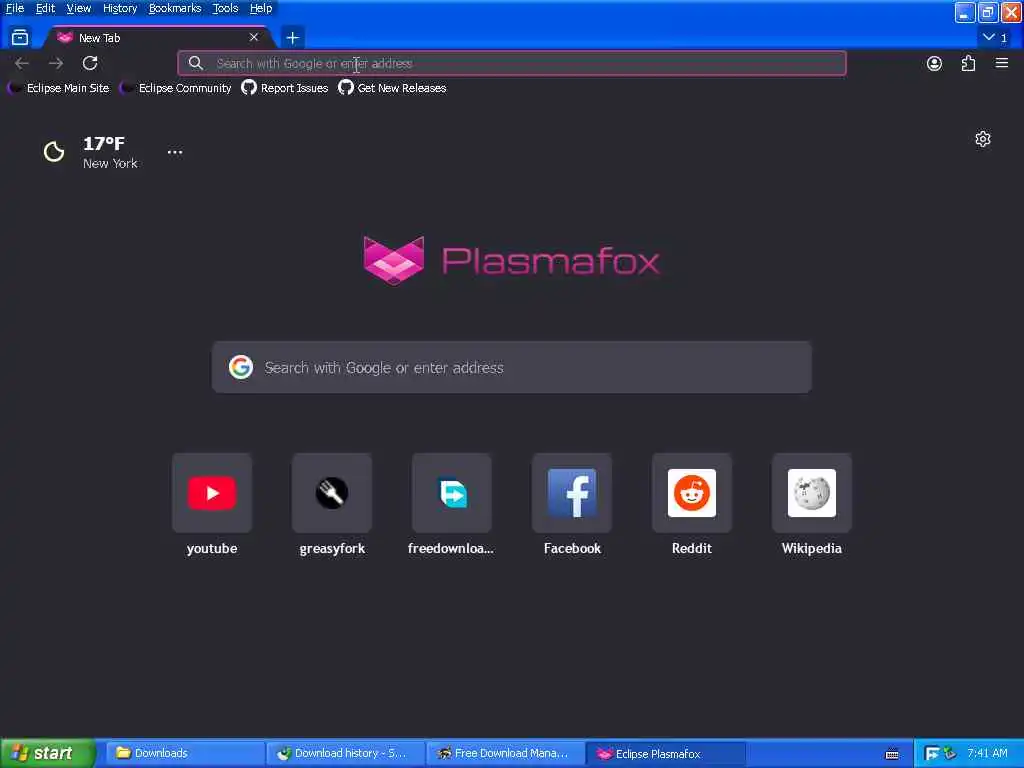Screen dimensions: 1024x768
Task: Open Eclipse Community bookmark
Action: 176,88
